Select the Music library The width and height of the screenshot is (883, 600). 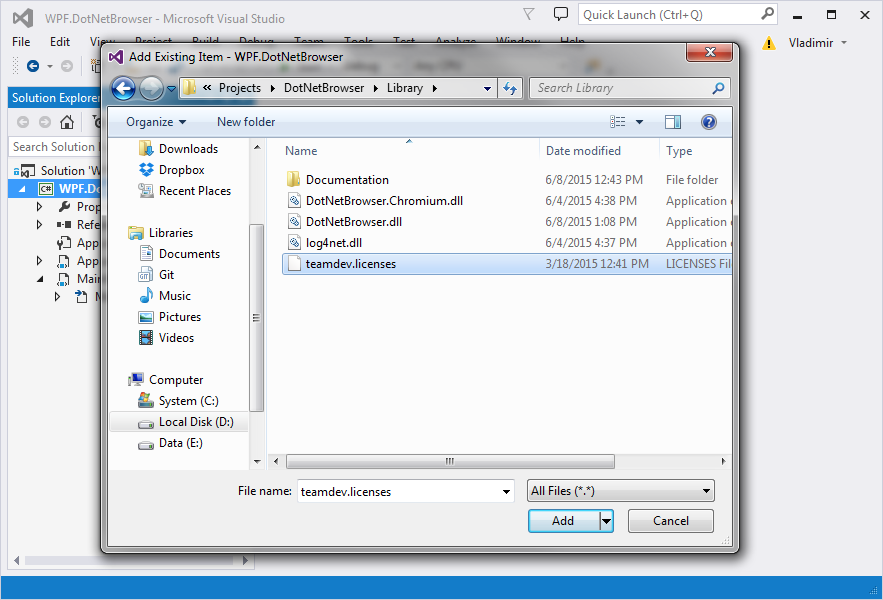(164, 296)
